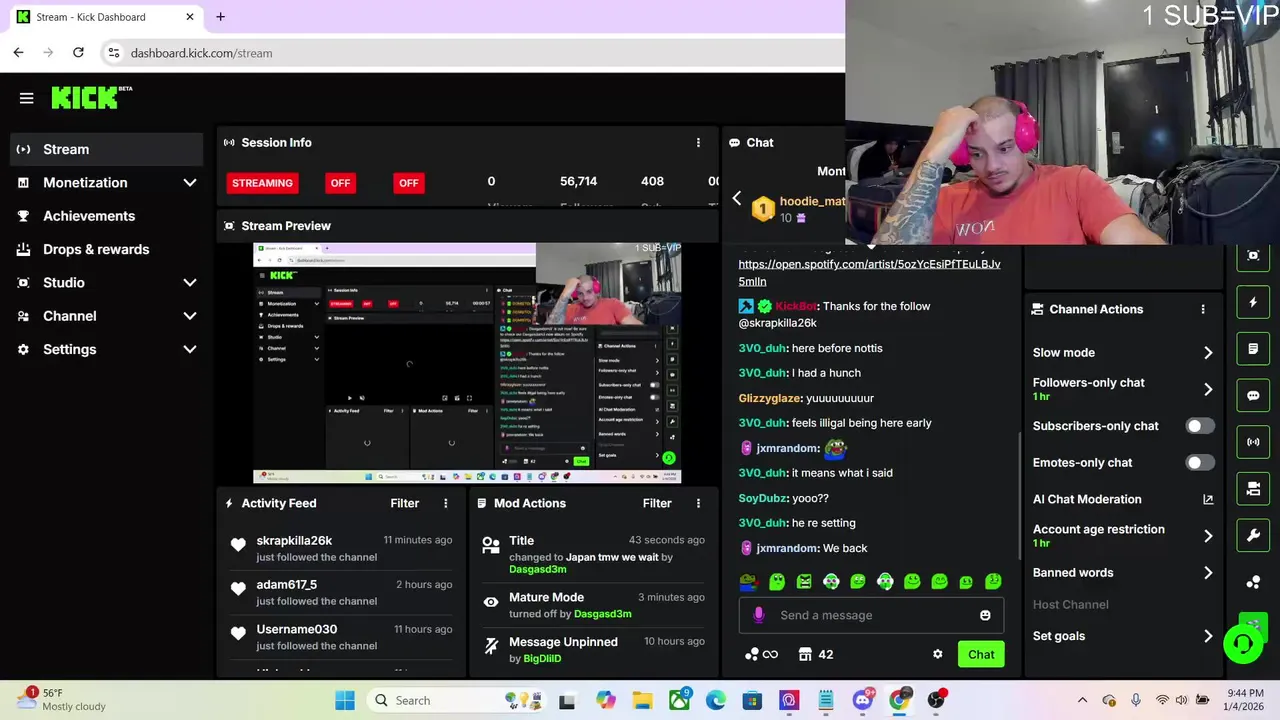Click Filter in Mod Actions
The image size is (1280, 720).
pos(657,503)
